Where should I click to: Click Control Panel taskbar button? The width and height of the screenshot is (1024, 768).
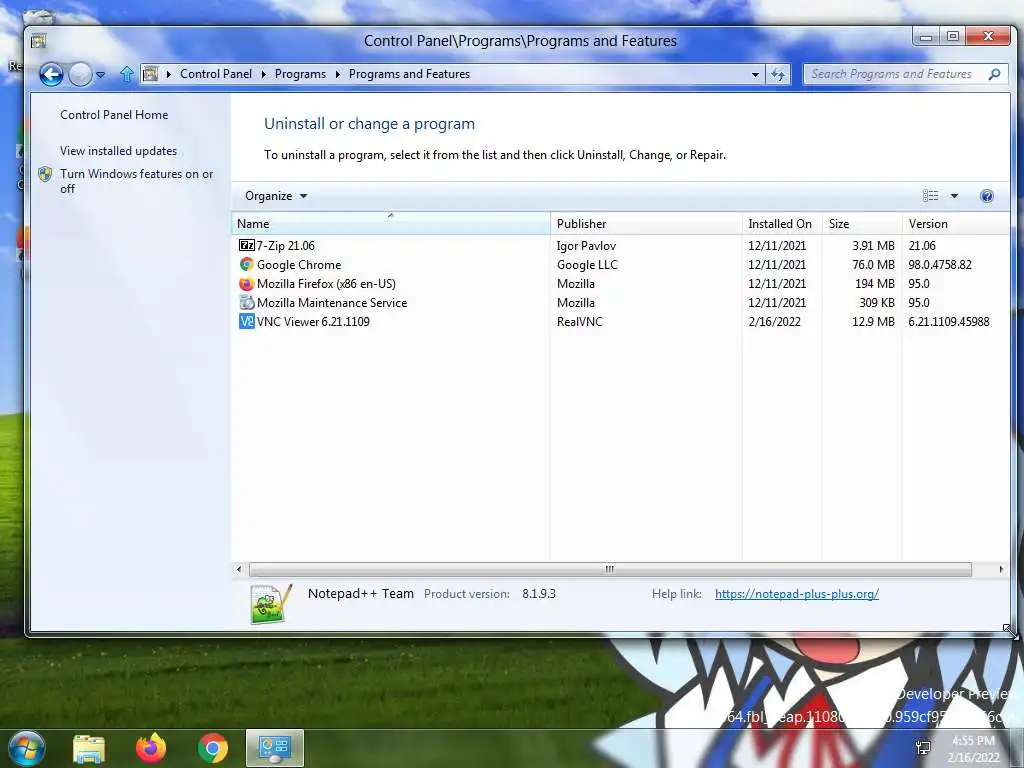275,748
